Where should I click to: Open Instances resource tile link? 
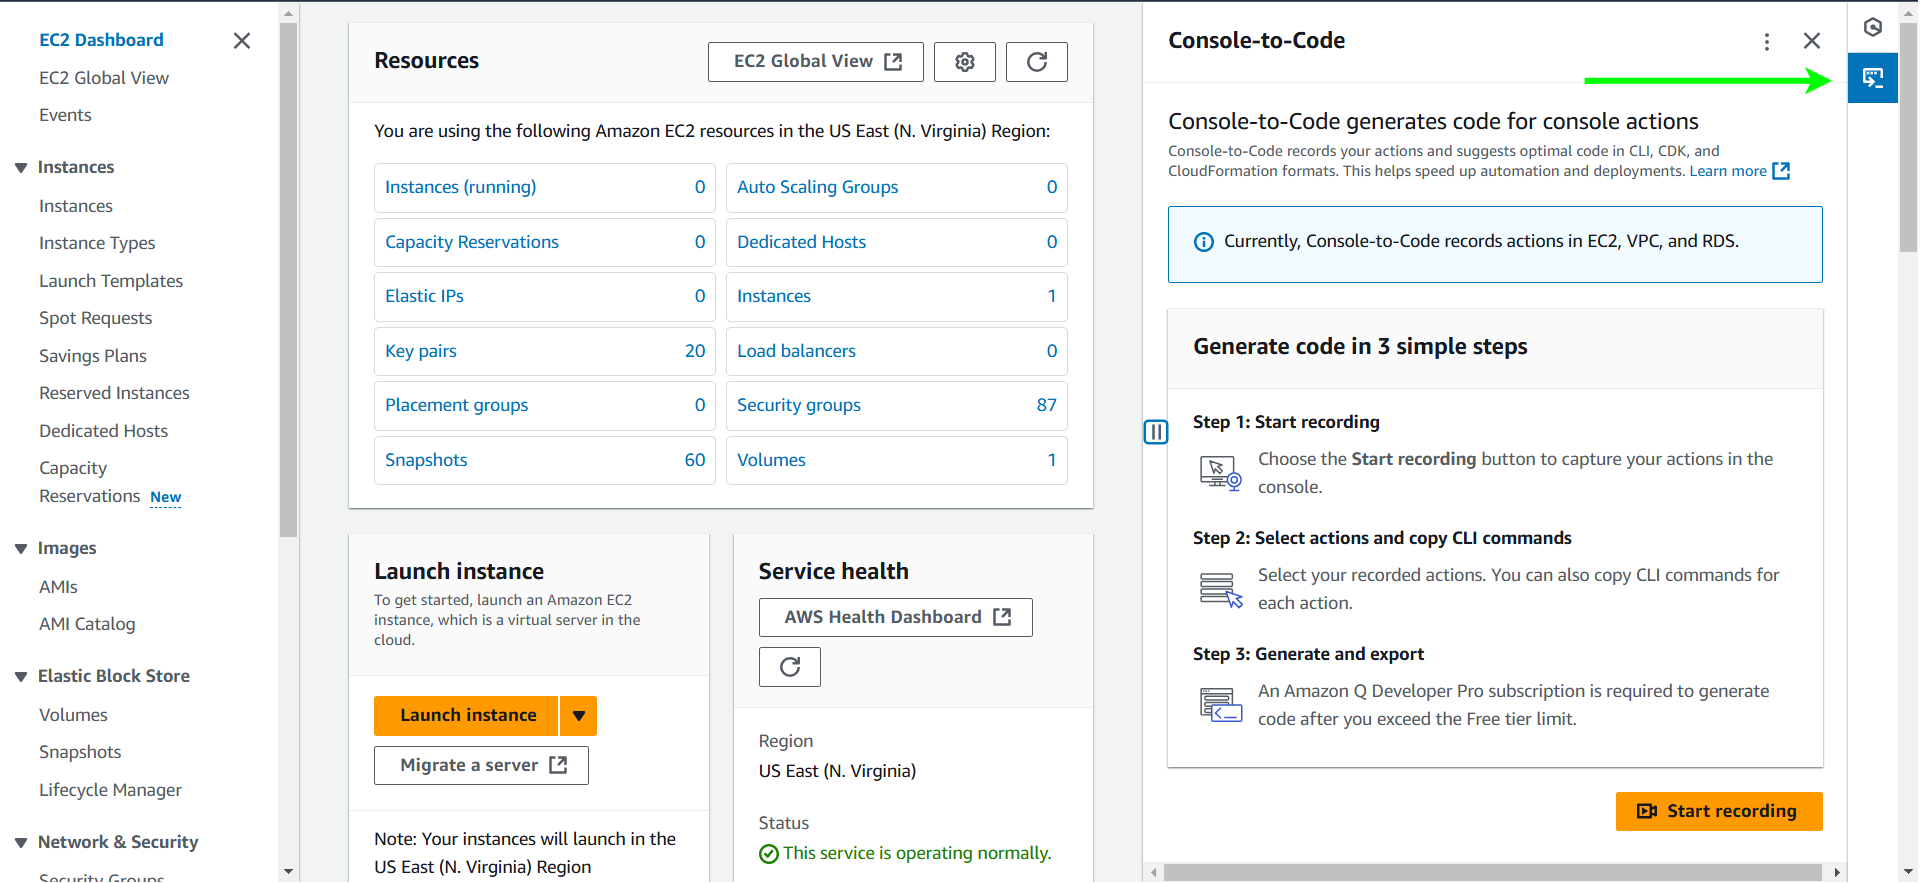click(x=774, y=296)
